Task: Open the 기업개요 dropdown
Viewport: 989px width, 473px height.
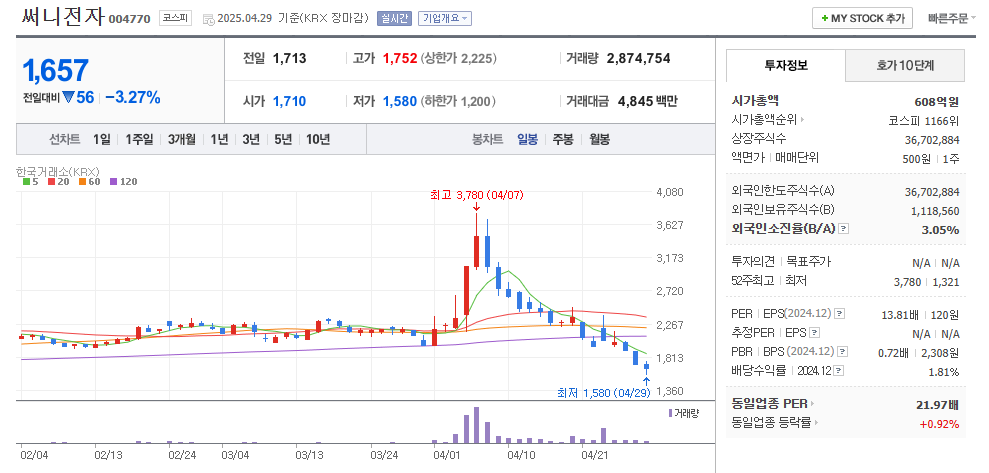Action: tap(445, 18)
